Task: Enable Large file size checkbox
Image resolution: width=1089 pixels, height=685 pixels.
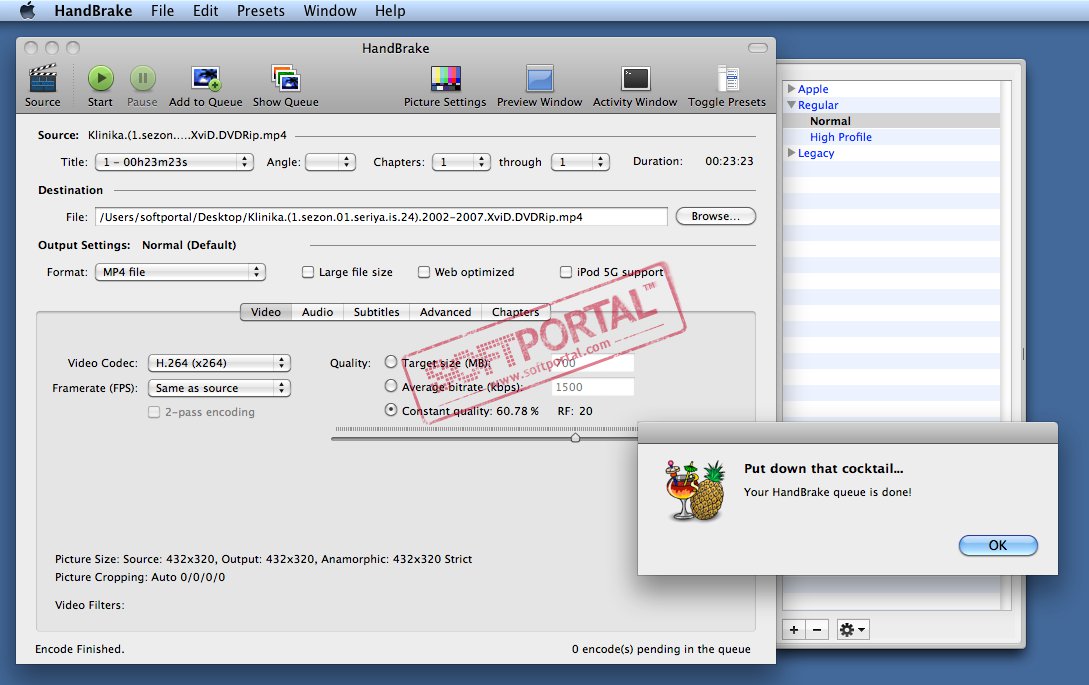Action: click(308, 272)
